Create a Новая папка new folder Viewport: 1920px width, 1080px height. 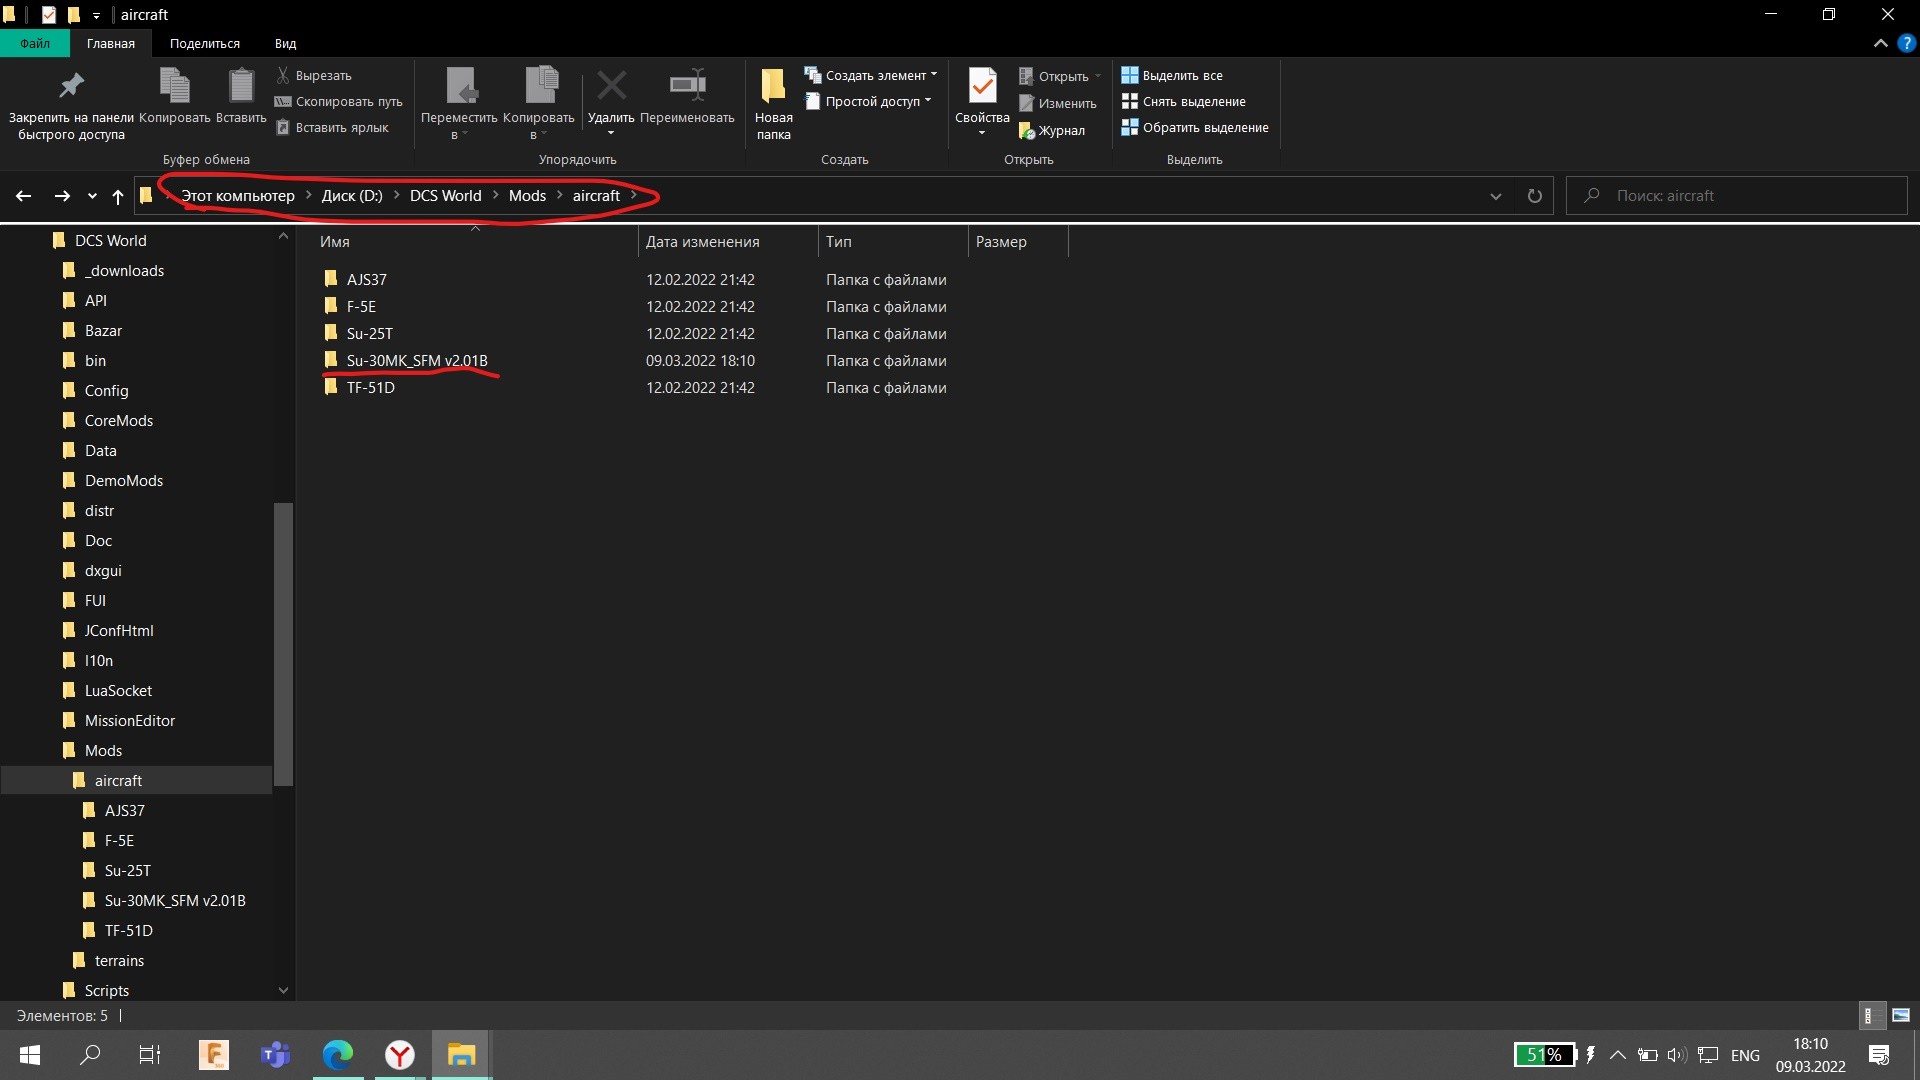pos(773,104)
